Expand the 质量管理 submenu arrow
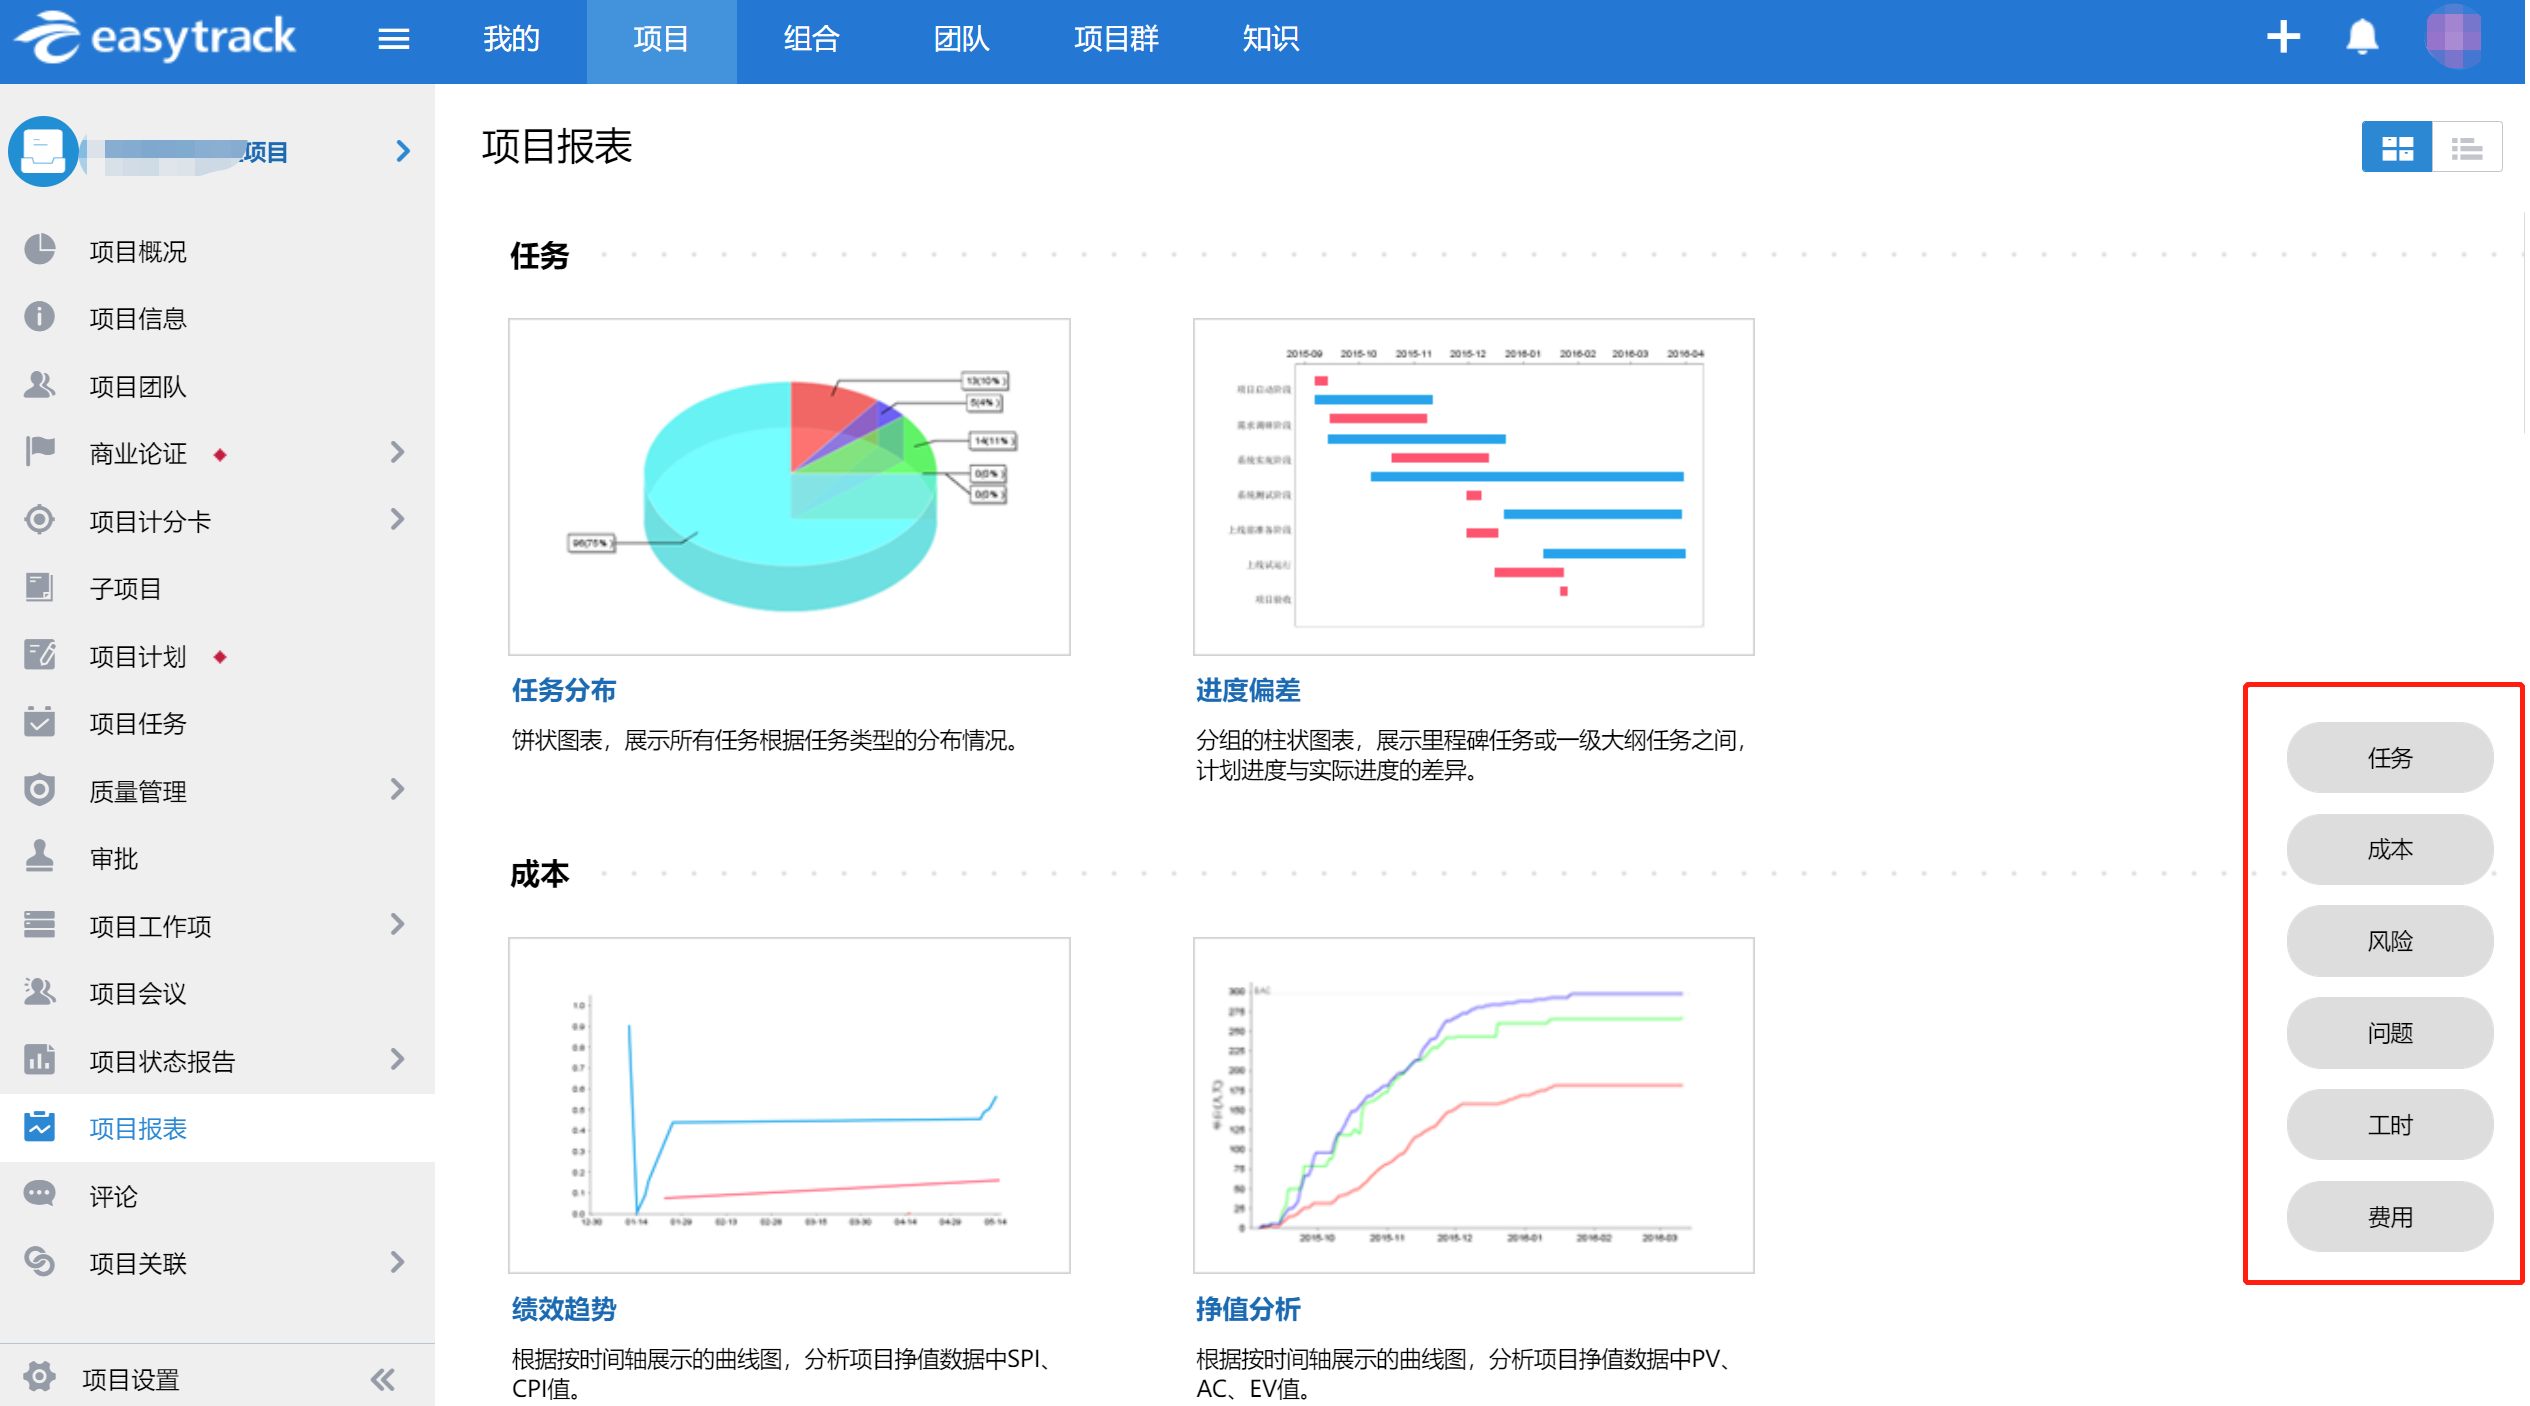Viewport: 2530px width, 1406px height. pos(398,790)
